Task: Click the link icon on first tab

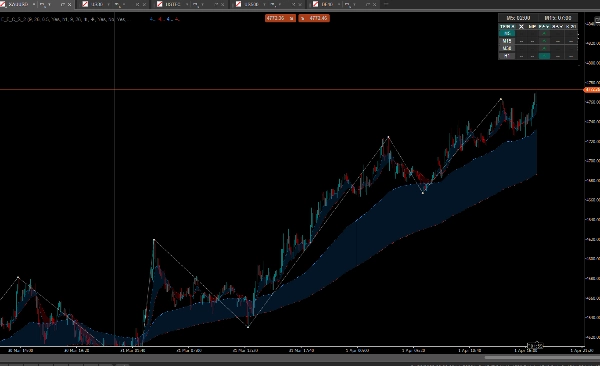Action: coord(63,4)
